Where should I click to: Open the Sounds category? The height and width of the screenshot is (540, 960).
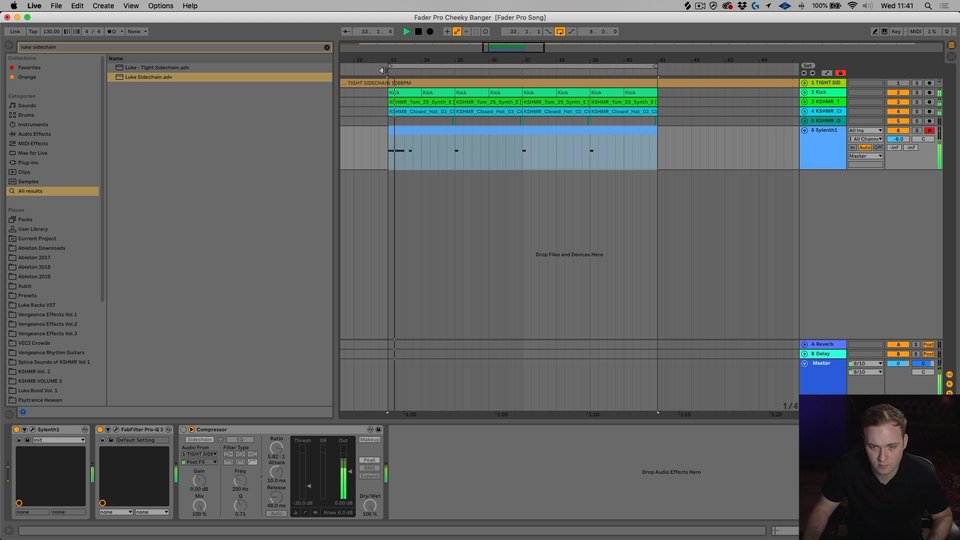click(26, 105)
